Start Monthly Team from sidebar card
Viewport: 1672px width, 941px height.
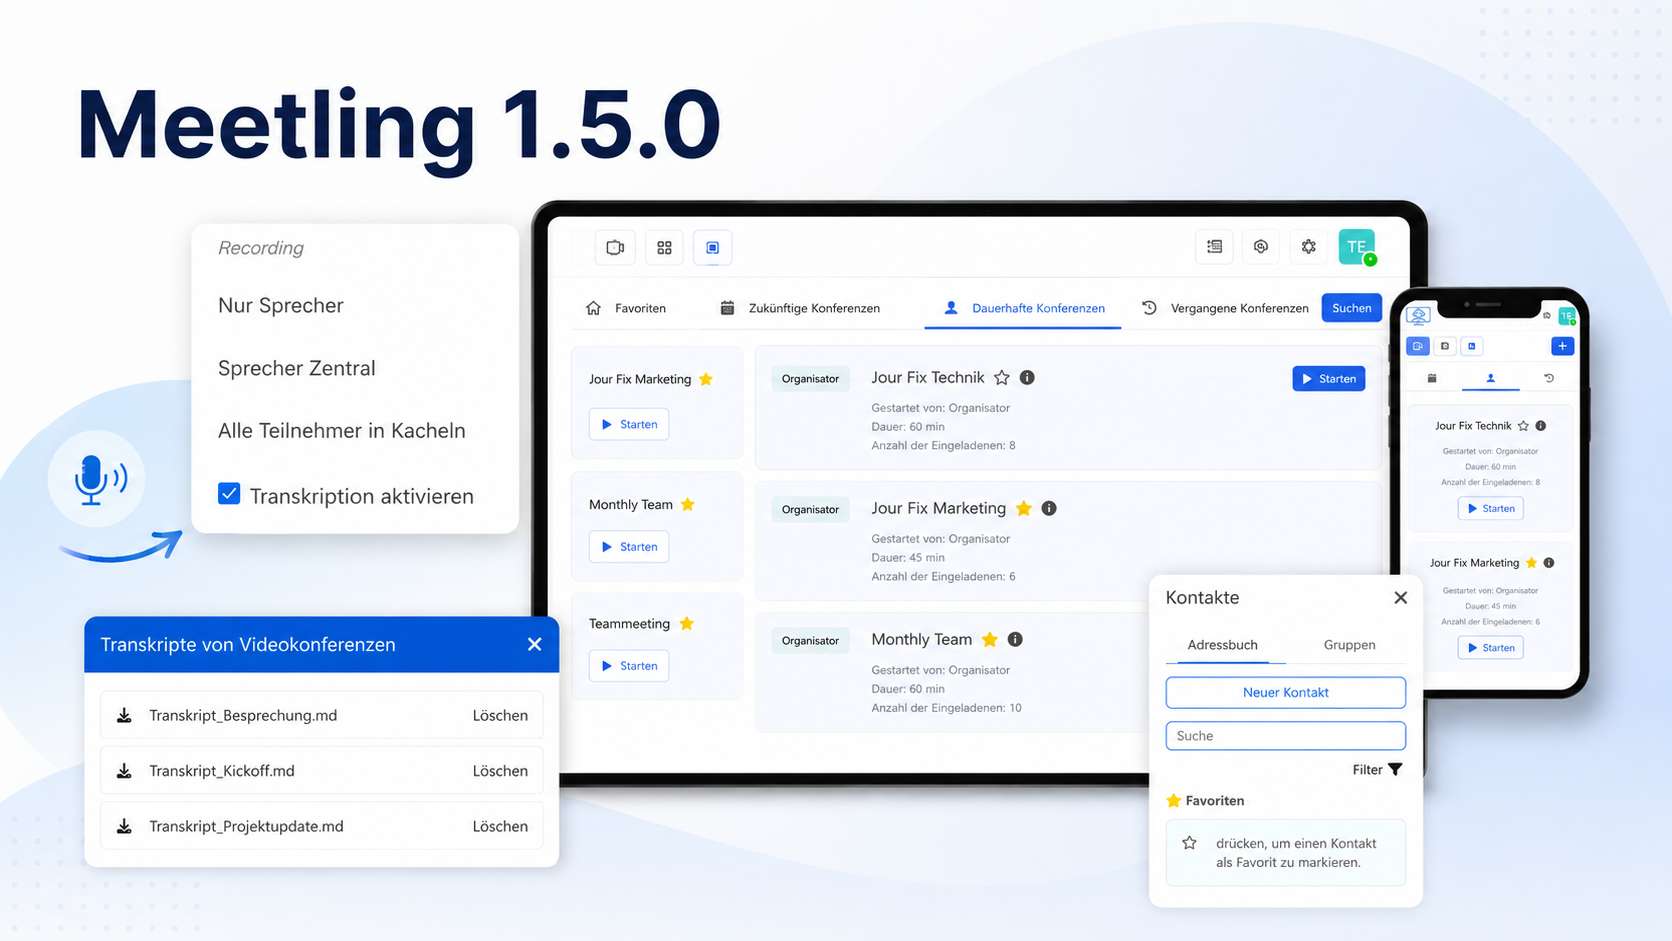(x=629, y=546)
